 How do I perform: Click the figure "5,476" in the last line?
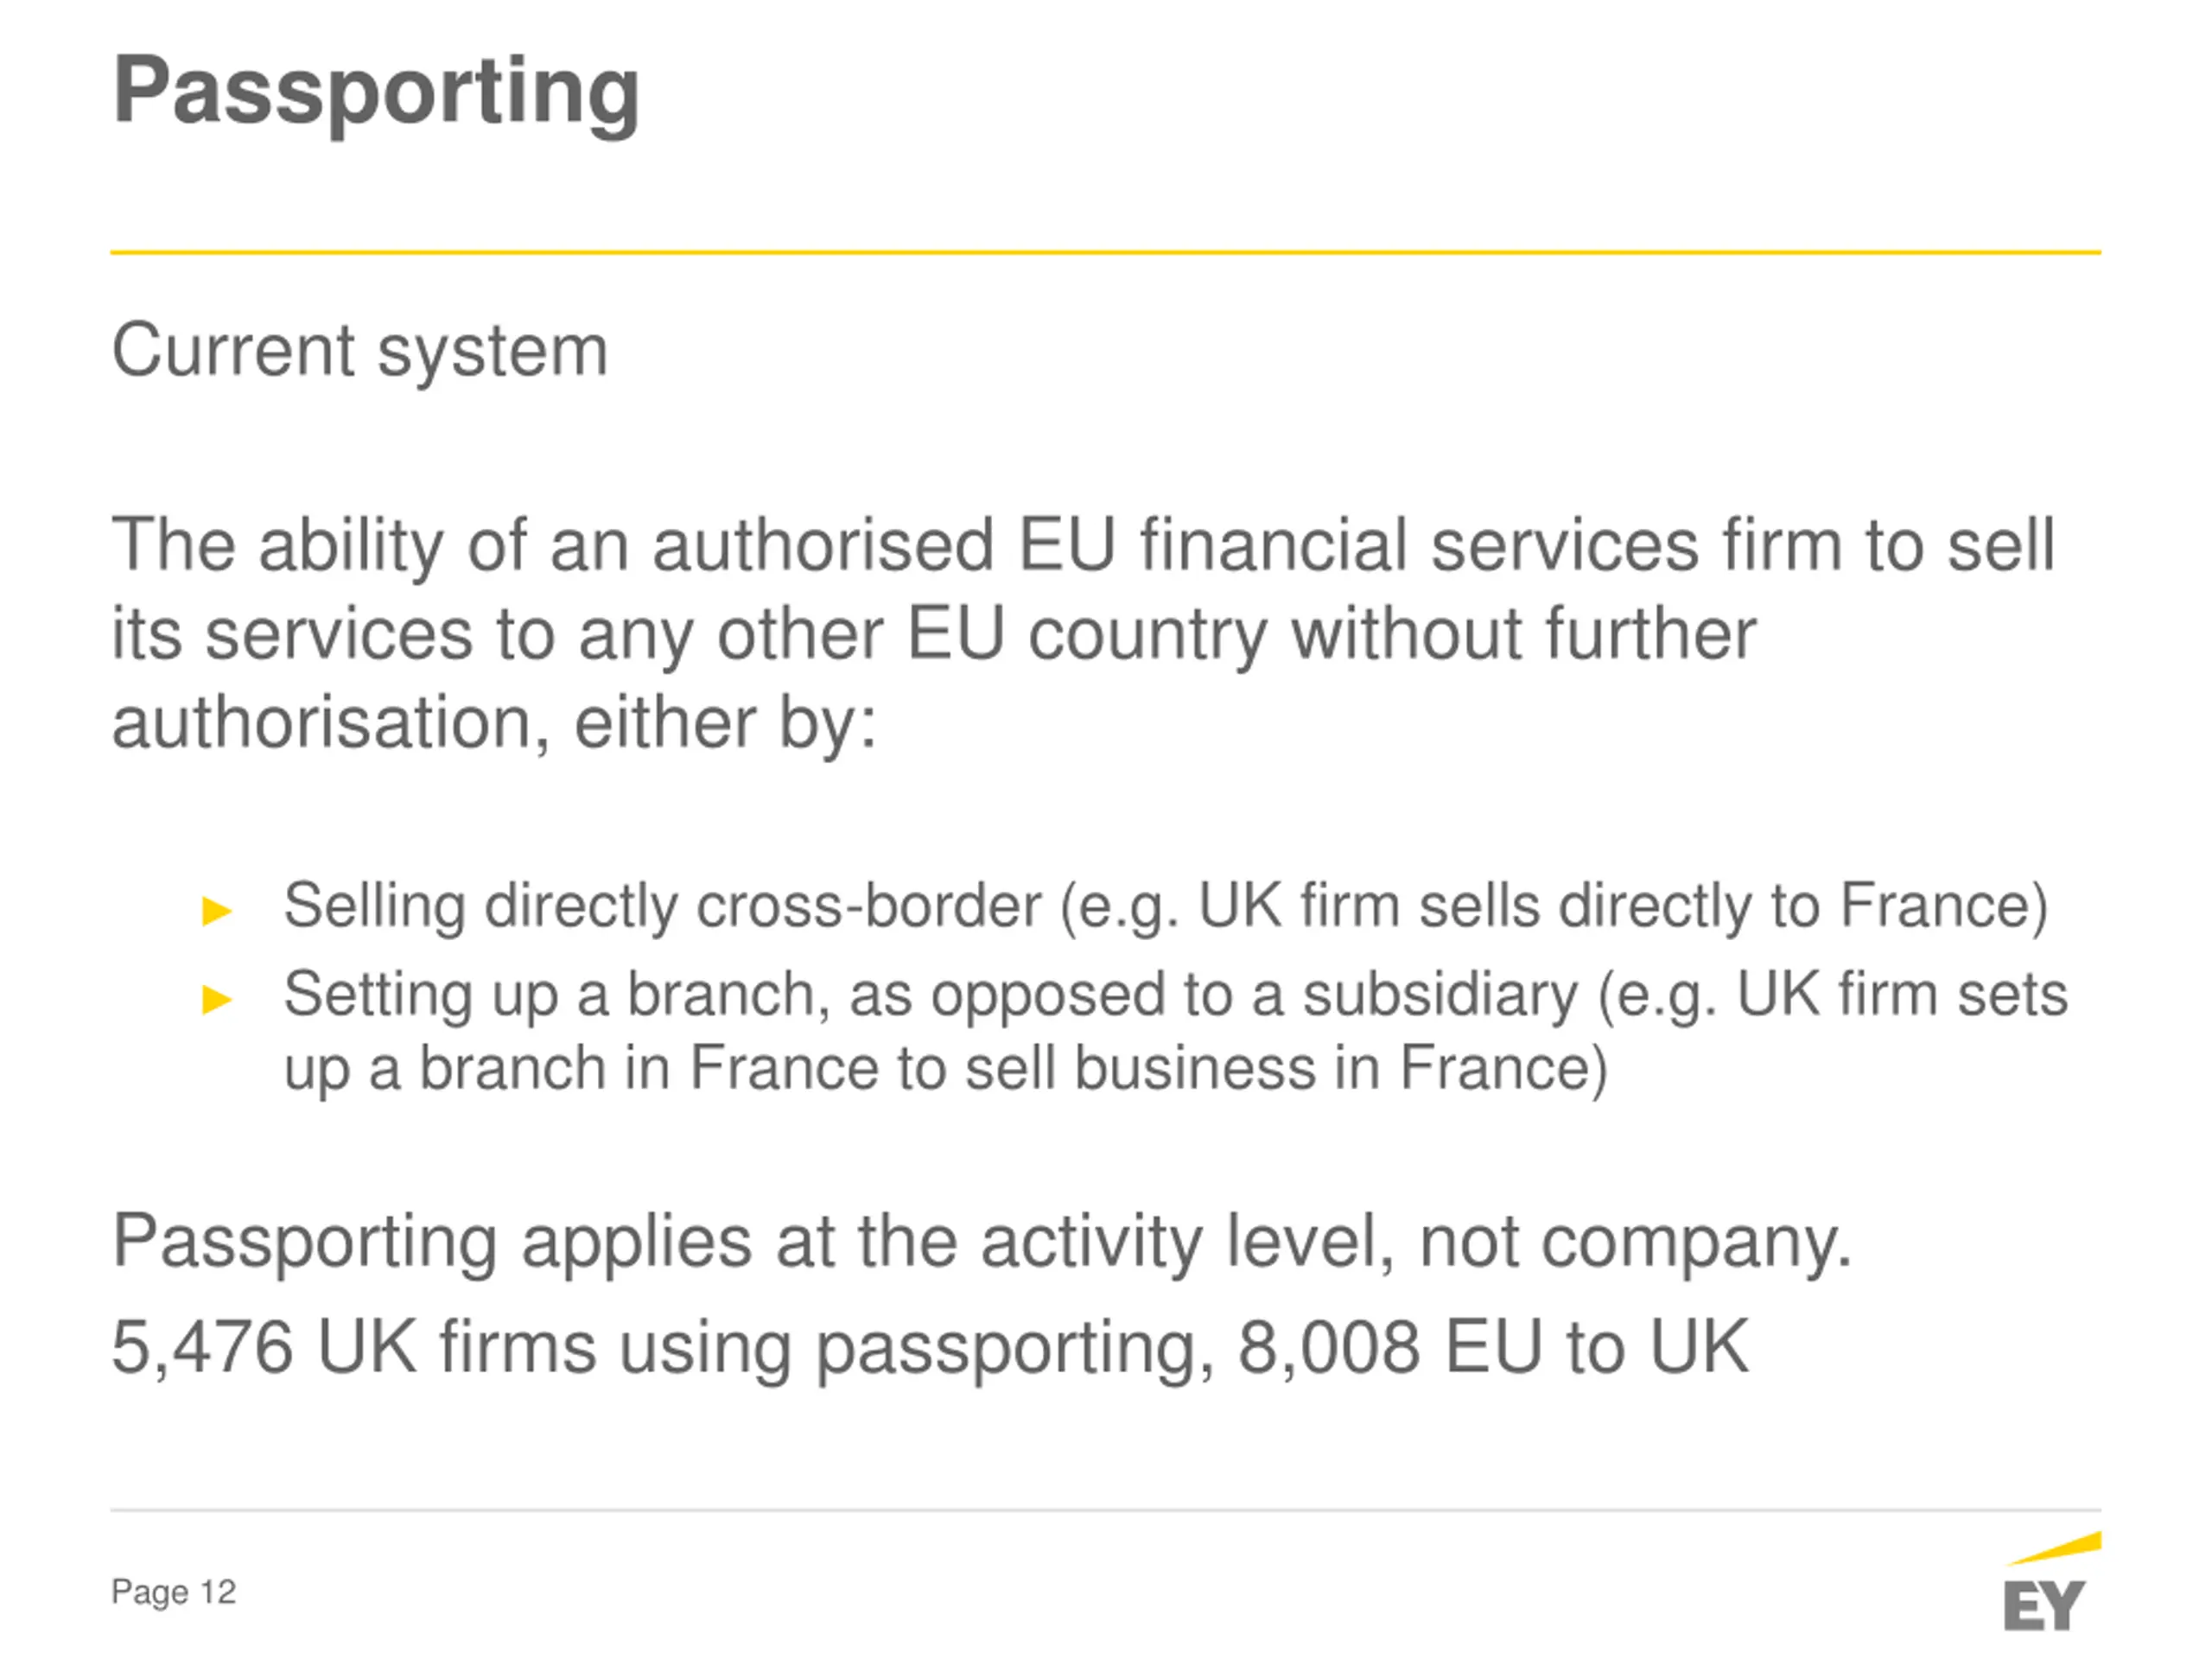point(202,1346)
